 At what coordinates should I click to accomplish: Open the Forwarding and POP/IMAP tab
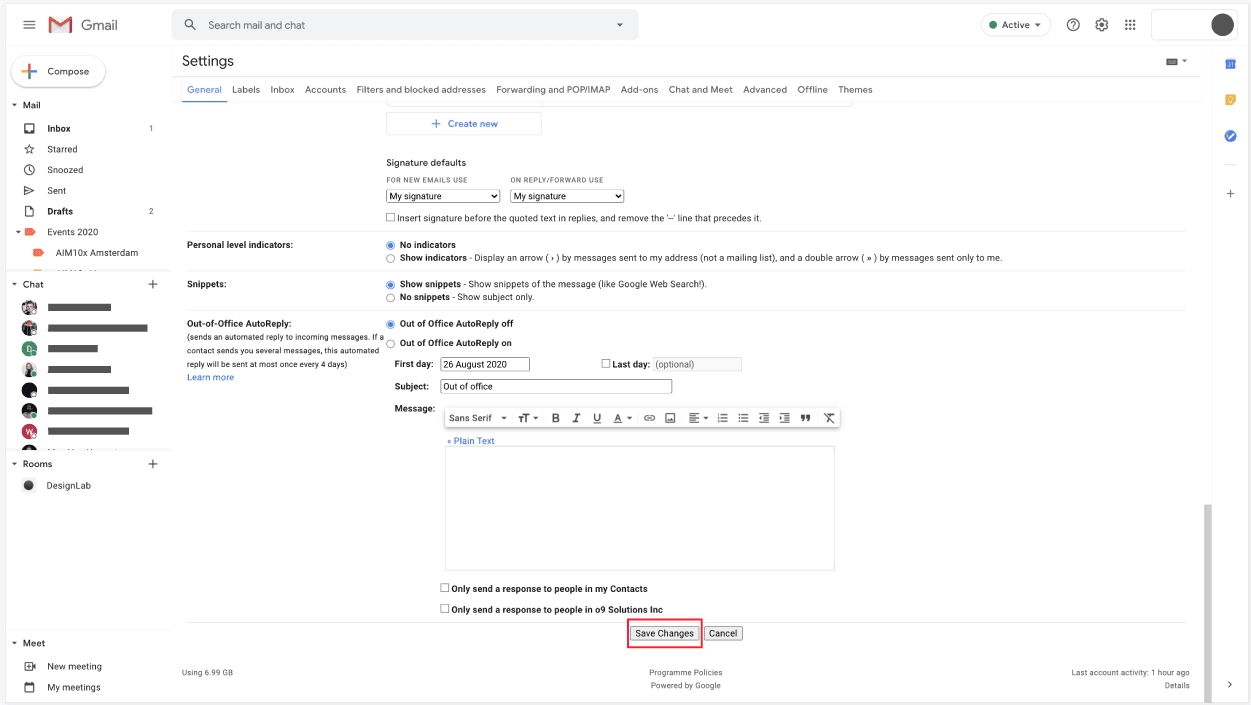click(553, 90)
